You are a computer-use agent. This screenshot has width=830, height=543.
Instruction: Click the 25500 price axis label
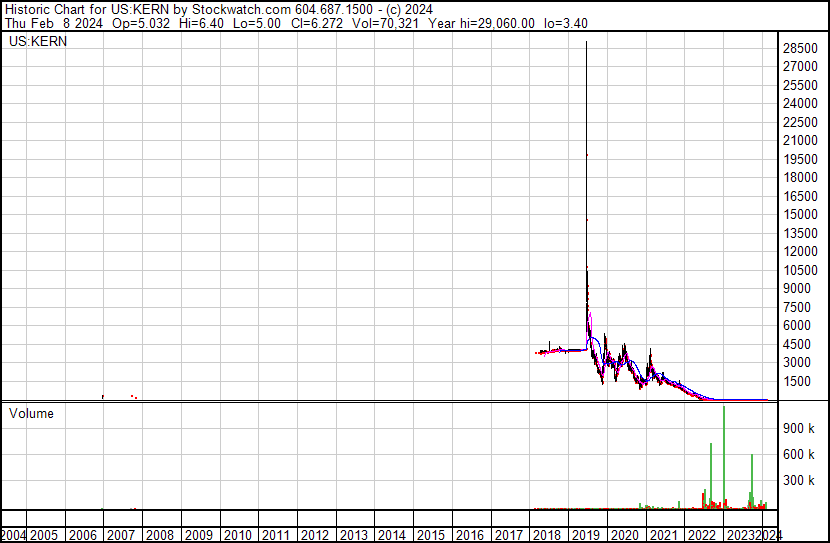pos(800,85)
